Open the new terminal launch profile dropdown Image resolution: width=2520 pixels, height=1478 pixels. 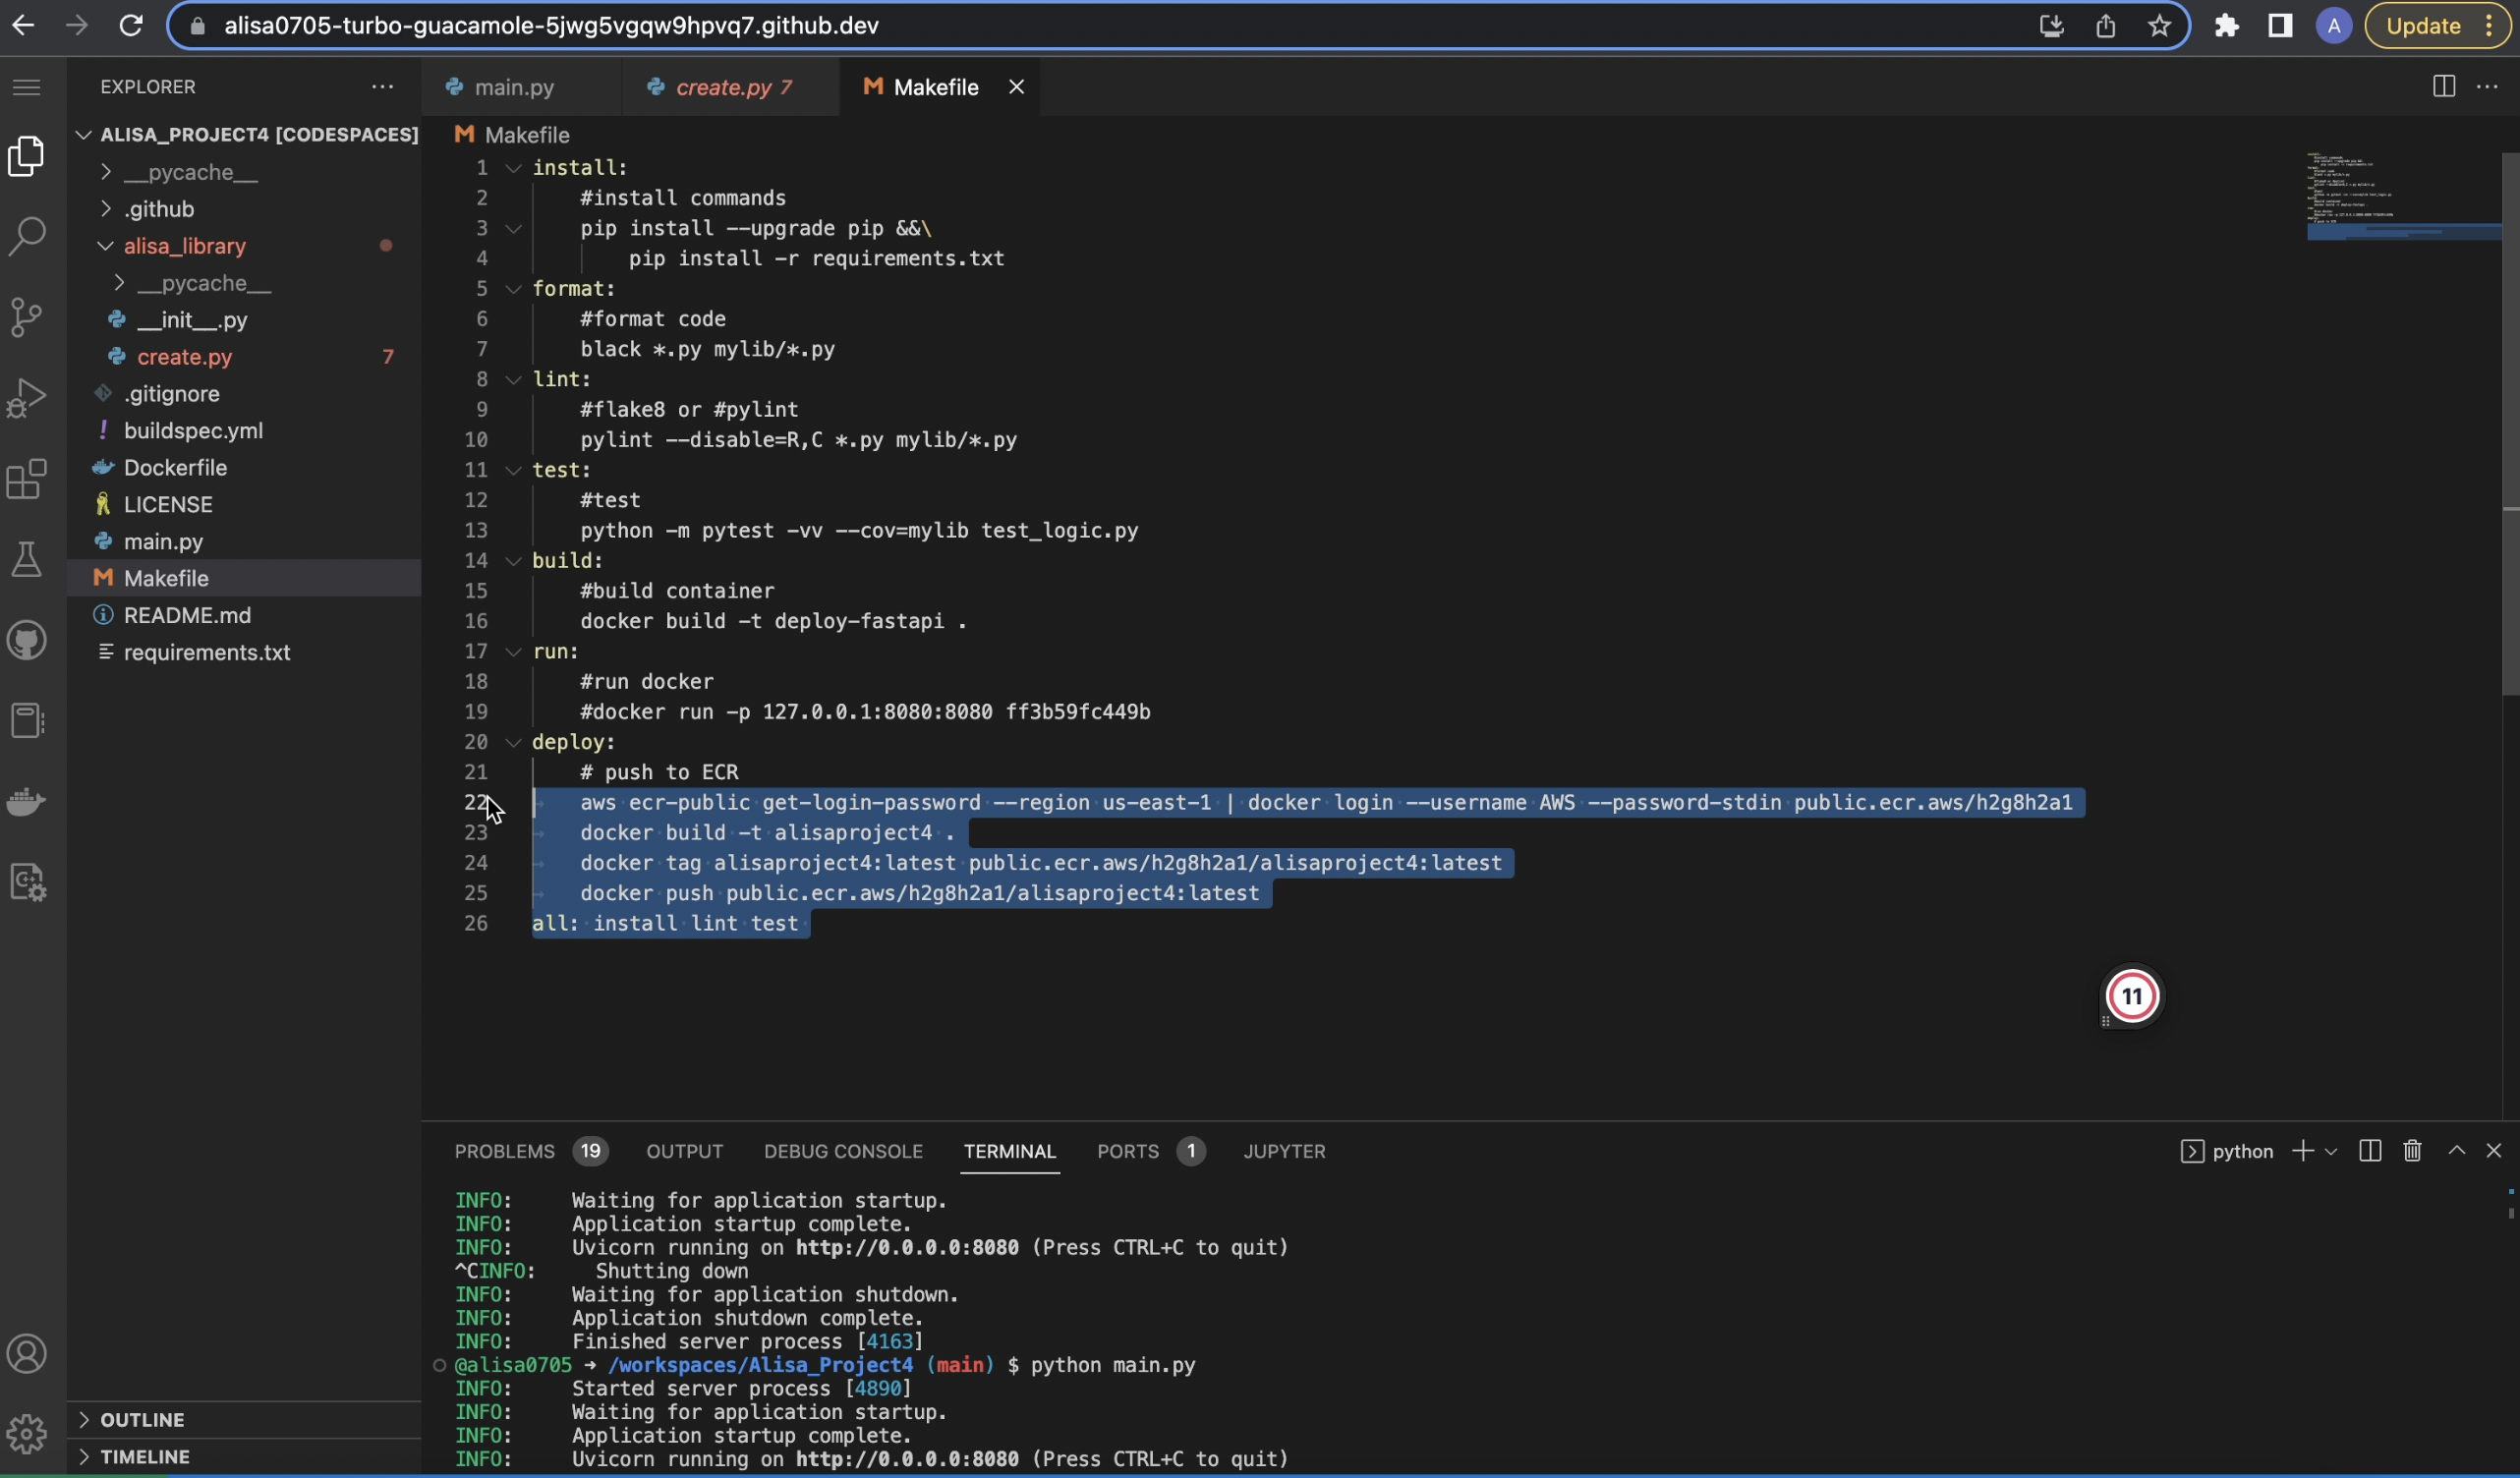click(2331, 1152)
